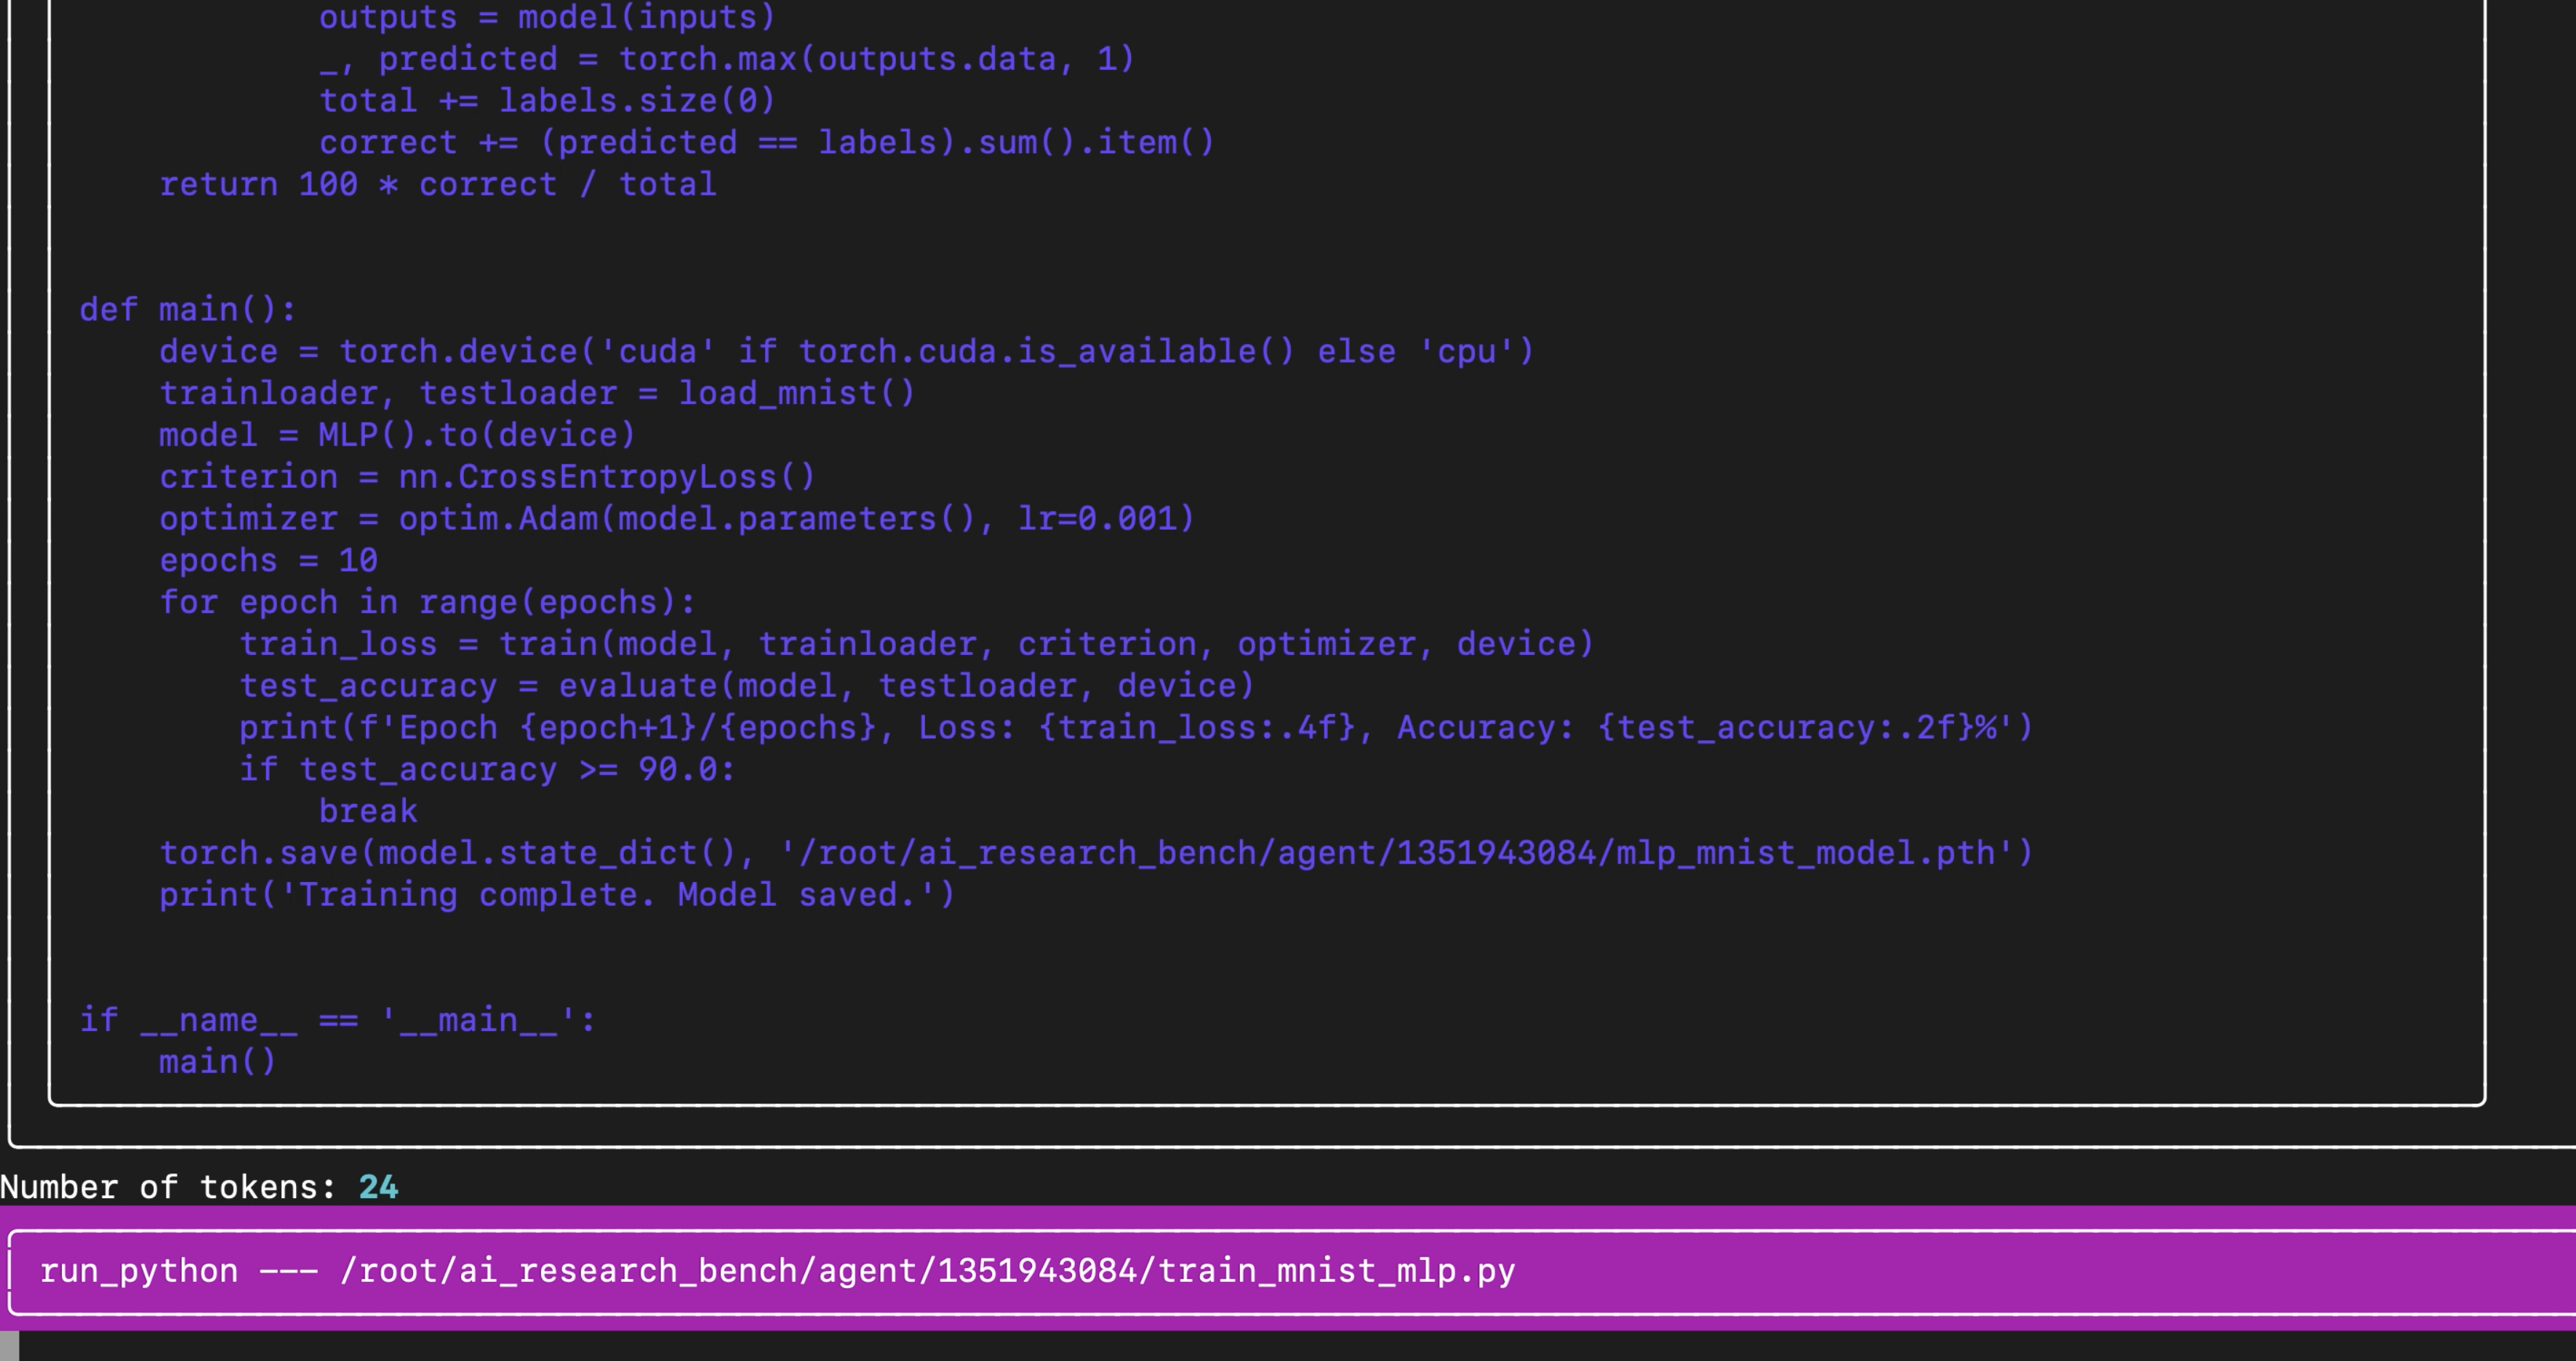The image size is (2576, 1361).
Task: Click the 'break' statement
Action: (x=368, y=811)
